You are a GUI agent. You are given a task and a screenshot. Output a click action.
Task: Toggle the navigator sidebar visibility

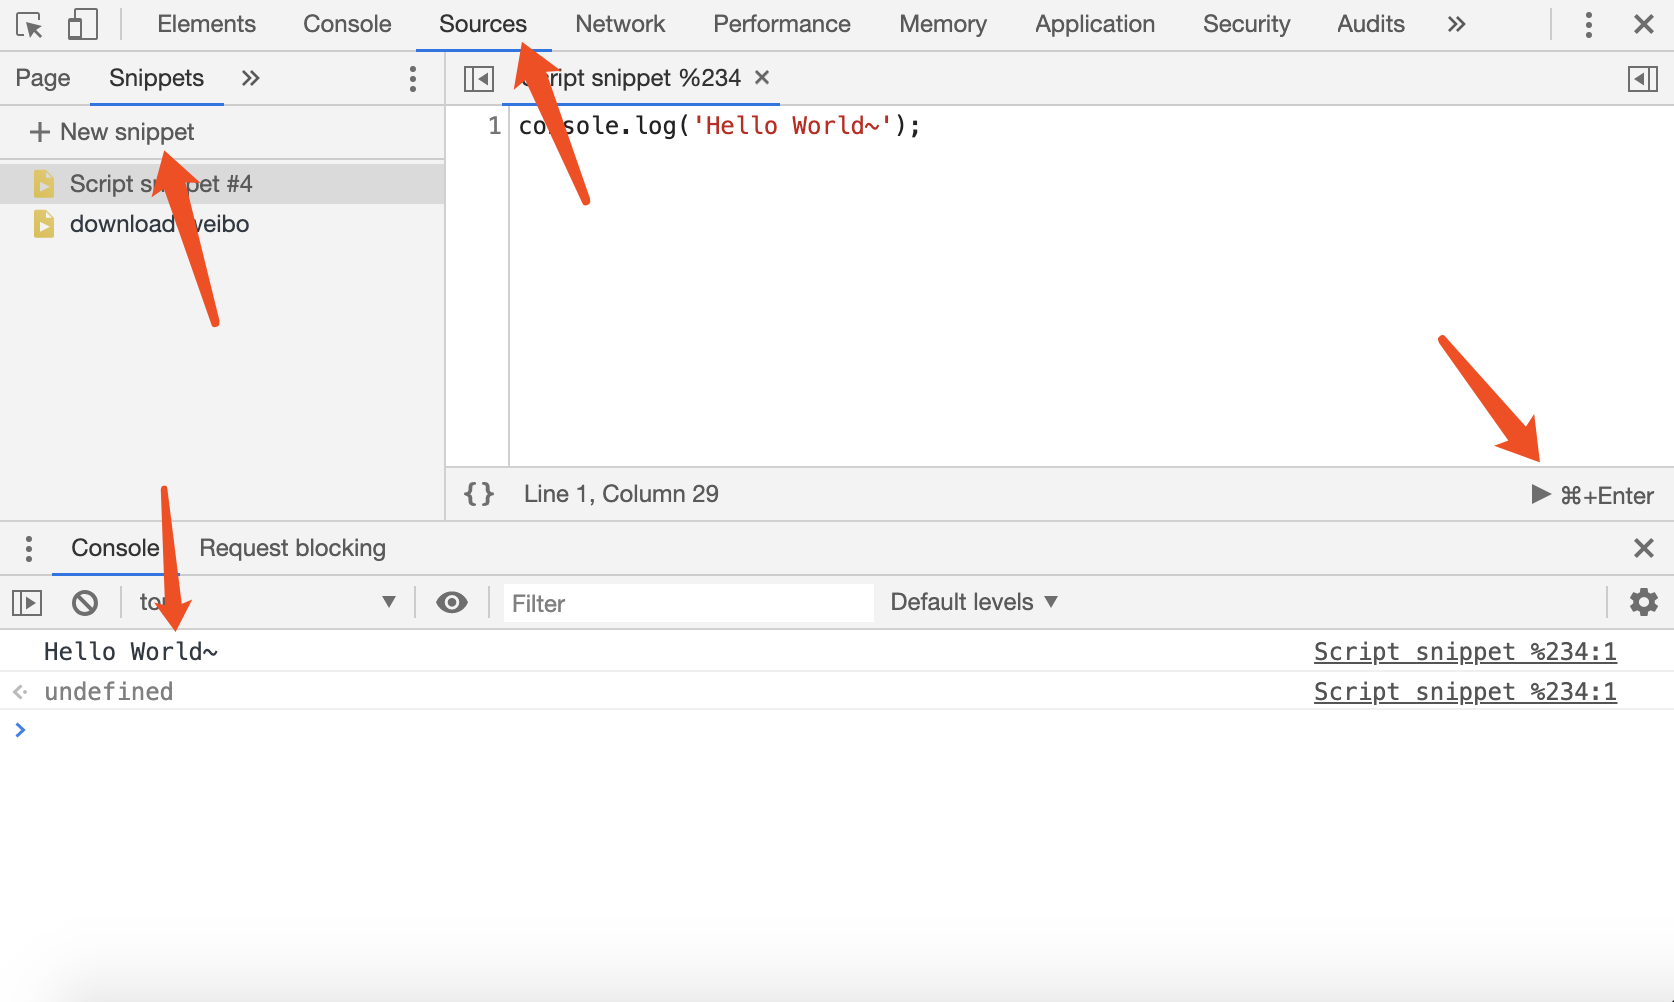[479, 79]
